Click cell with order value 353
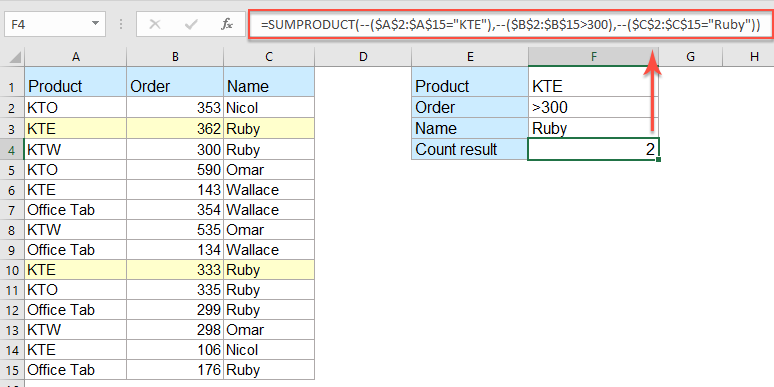774x387 pixels. (175, 108)
